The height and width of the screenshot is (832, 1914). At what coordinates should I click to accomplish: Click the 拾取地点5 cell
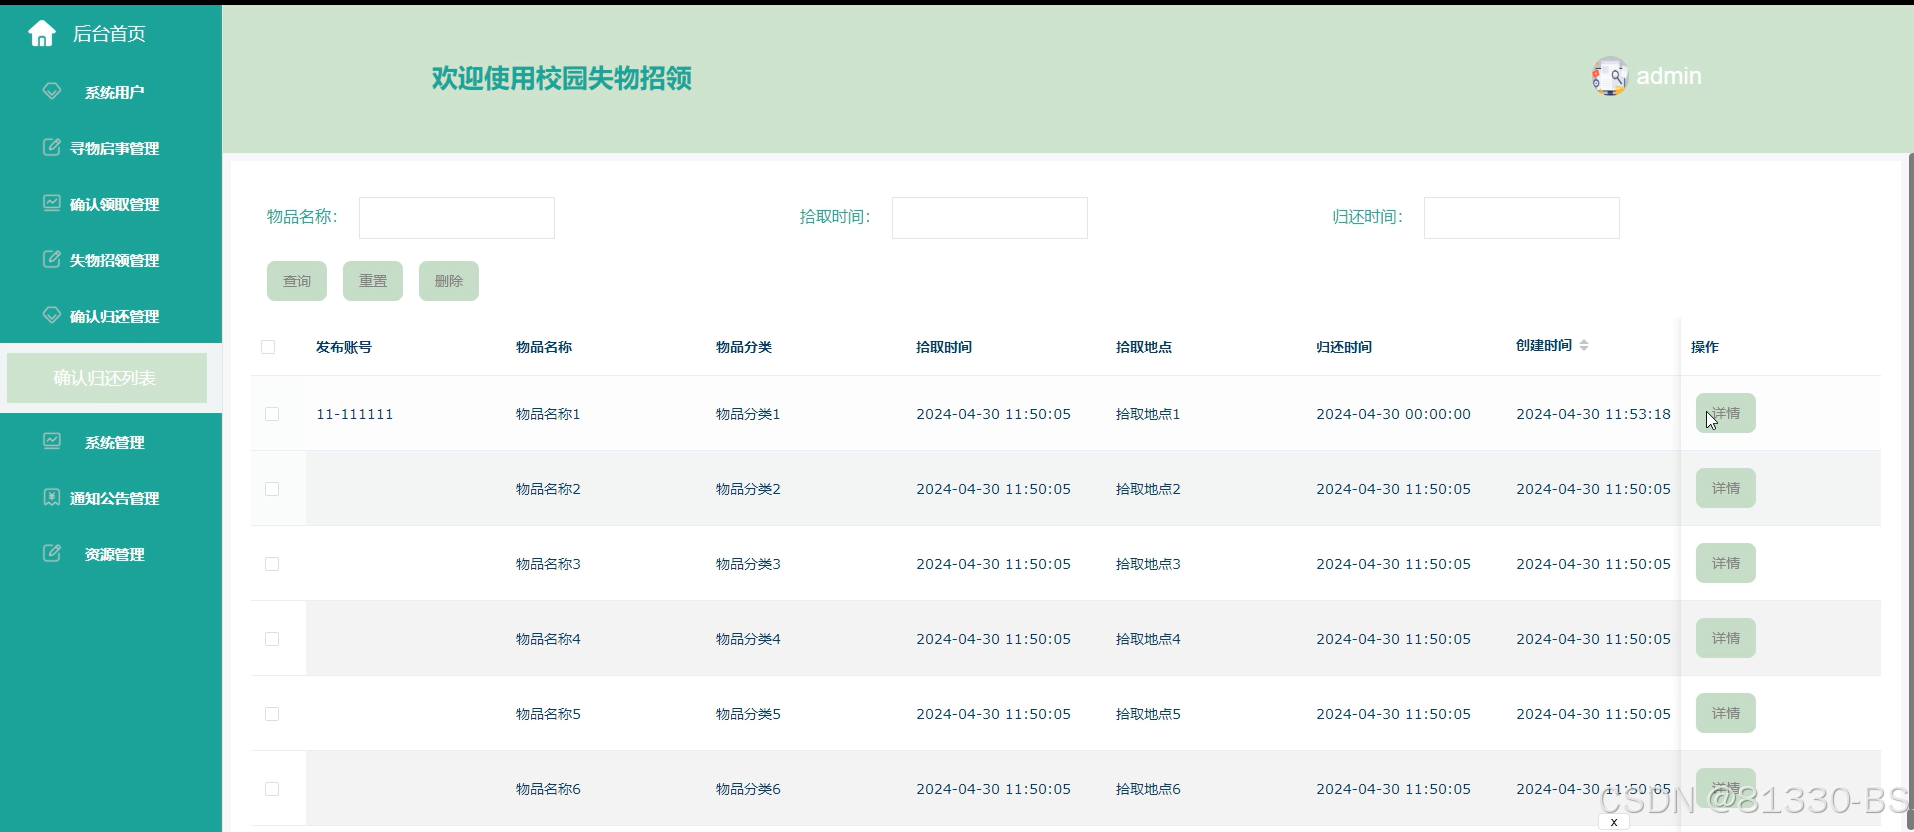1148,714
